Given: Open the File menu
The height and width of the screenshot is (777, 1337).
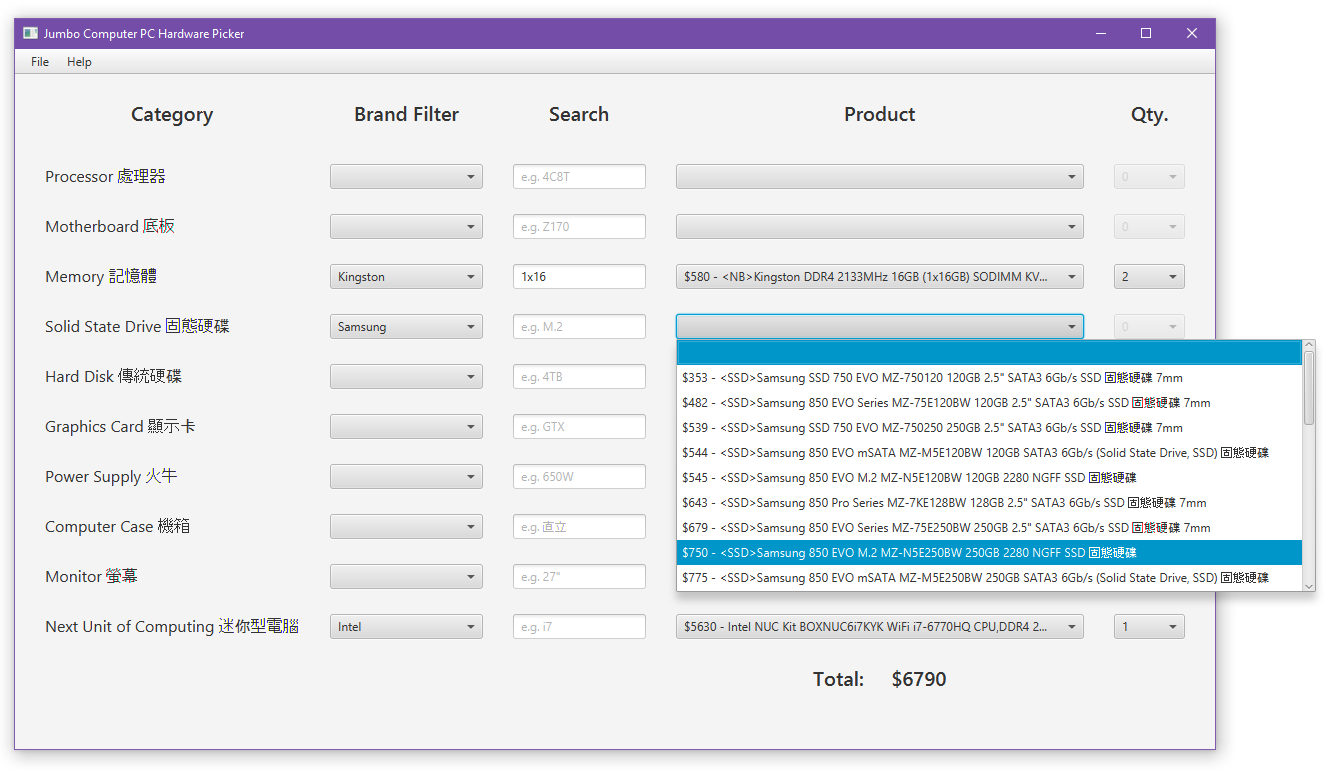Looking at the screenshot, I should pos(40,62).
